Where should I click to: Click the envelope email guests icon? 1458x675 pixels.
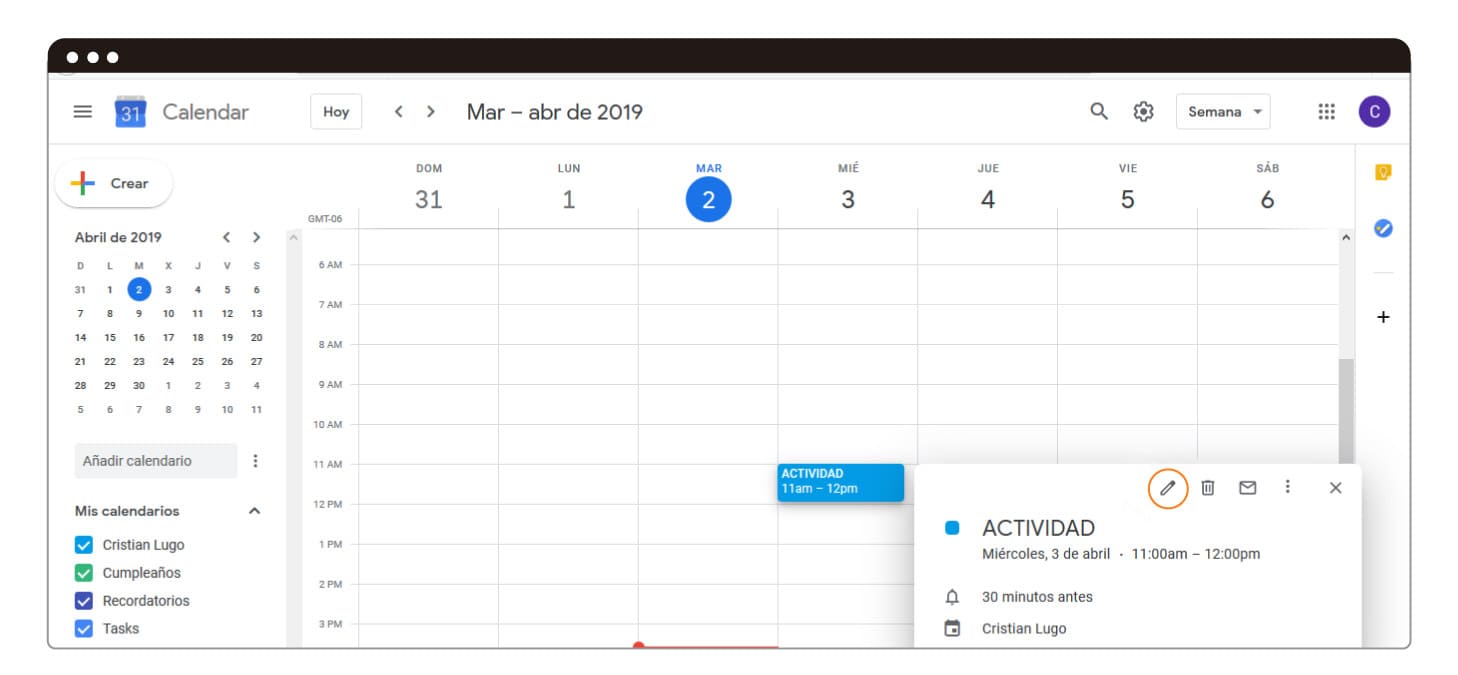[1247, 488]
